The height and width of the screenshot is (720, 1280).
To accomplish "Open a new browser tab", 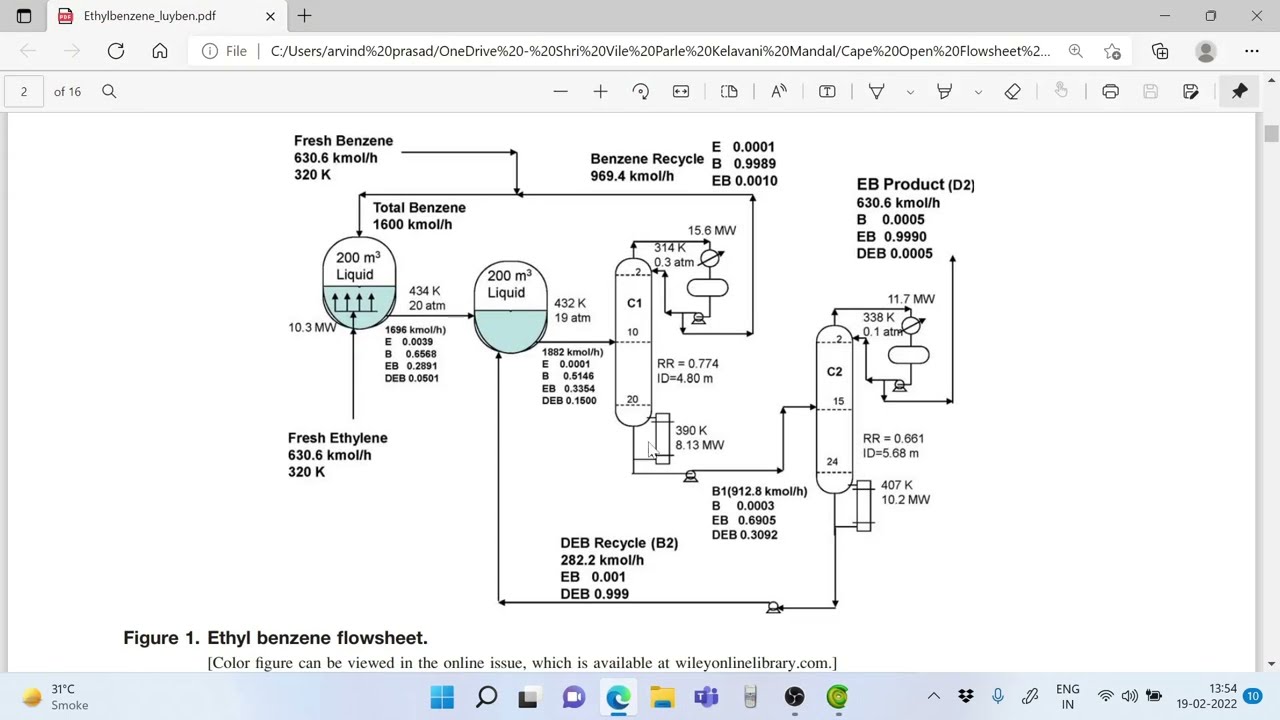I will [x=304, y=16].
